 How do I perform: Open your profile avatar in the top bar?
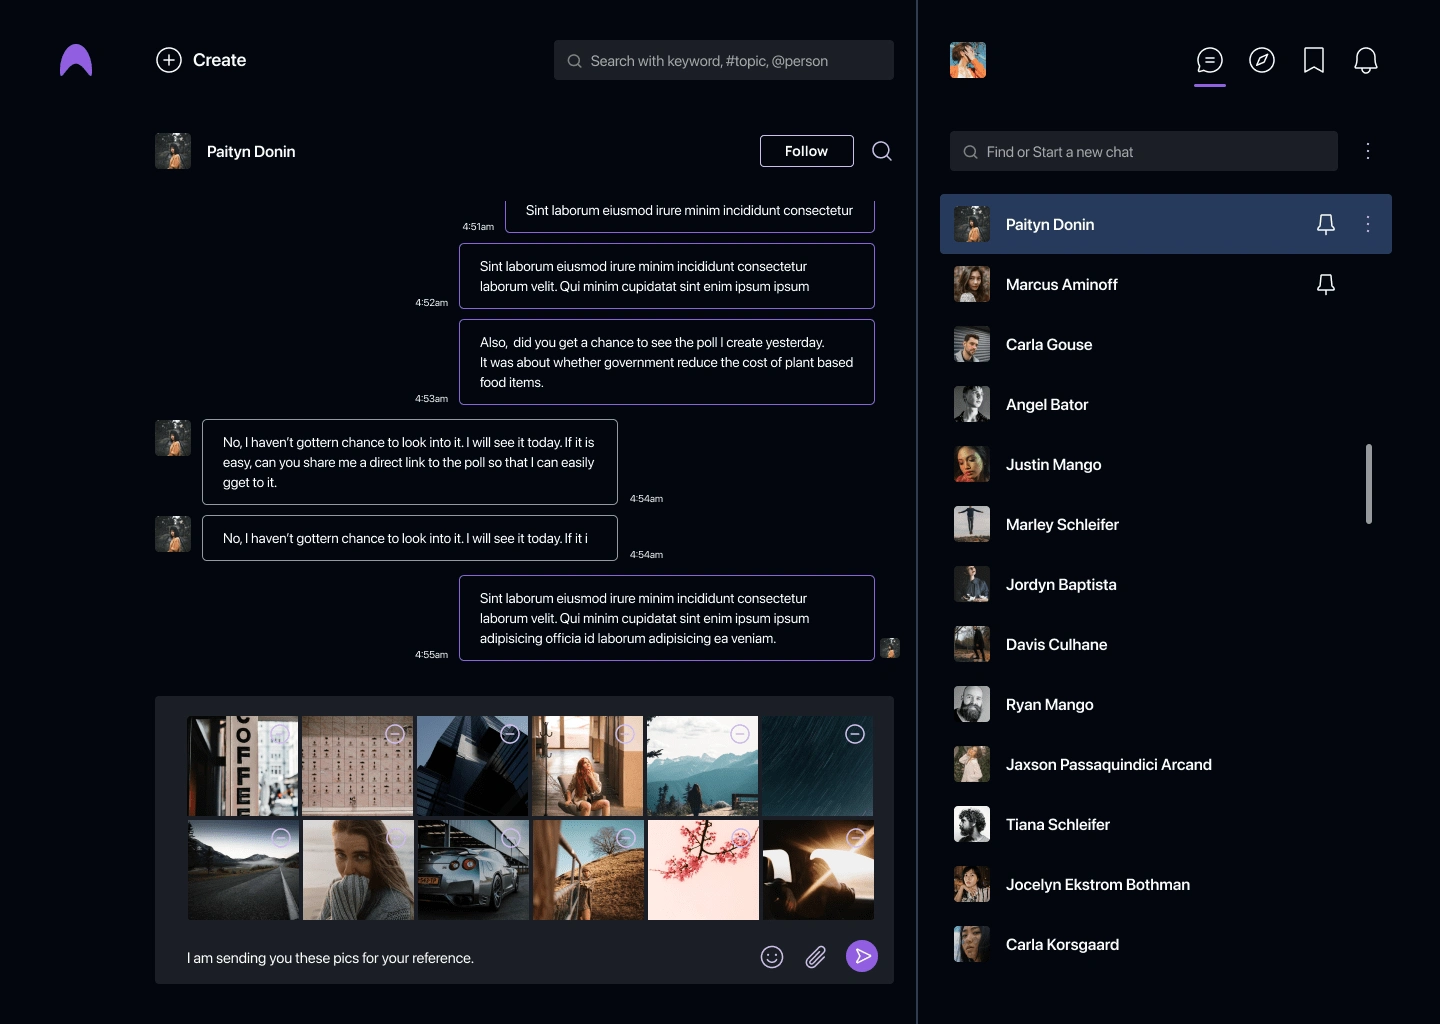[968, 60]
